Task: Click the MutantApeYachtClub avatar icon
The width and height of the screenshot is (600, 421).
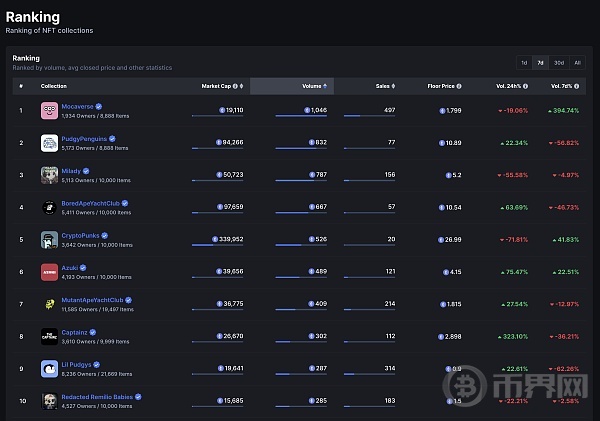Action: point(49,304)
